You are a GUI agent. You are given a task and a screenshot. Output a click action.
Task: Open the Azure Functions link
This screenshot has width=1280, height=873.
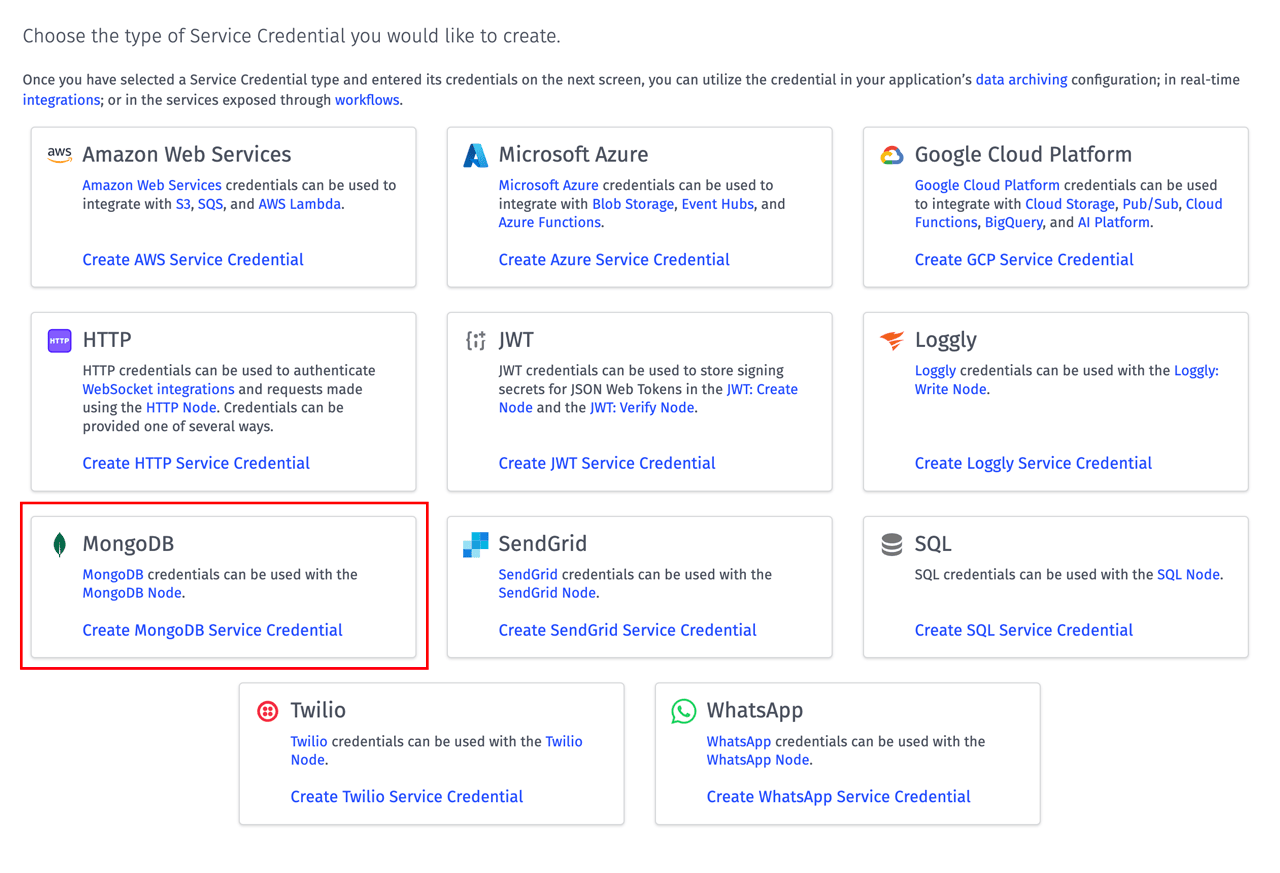(548, 222)
